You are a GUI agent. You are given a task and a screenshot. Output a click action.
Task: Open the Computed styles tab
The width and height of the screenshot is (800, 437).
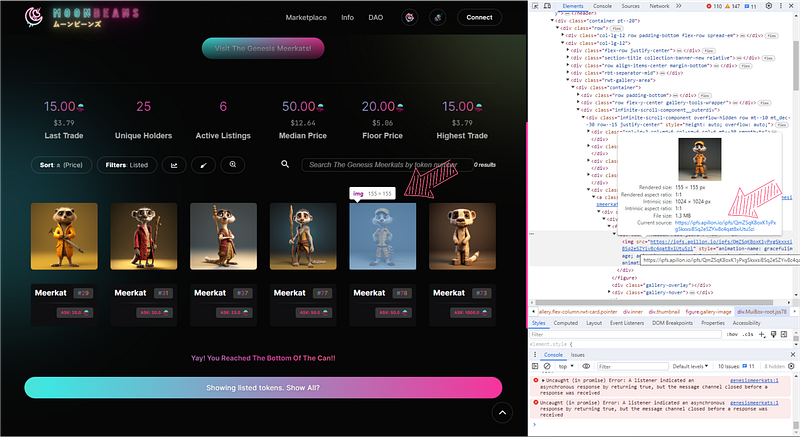pyautogui.click(x=566, y=323)
